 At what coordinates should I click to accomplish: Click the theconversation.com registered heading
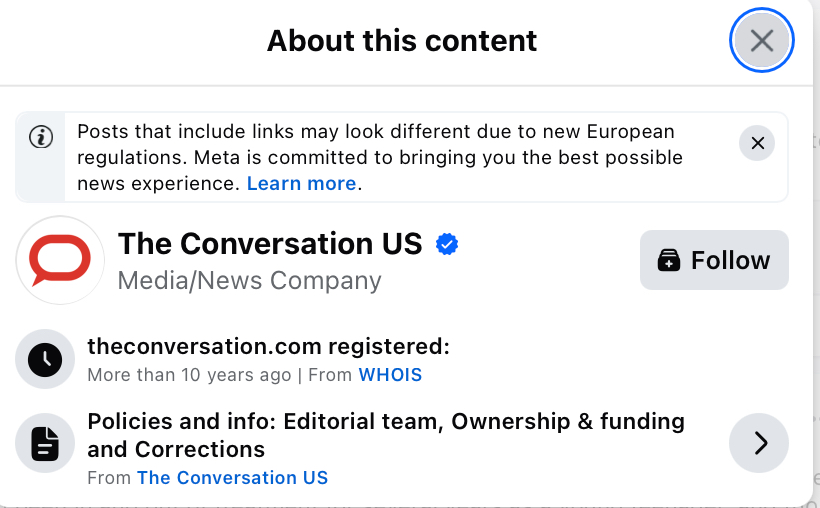(268, 347)
